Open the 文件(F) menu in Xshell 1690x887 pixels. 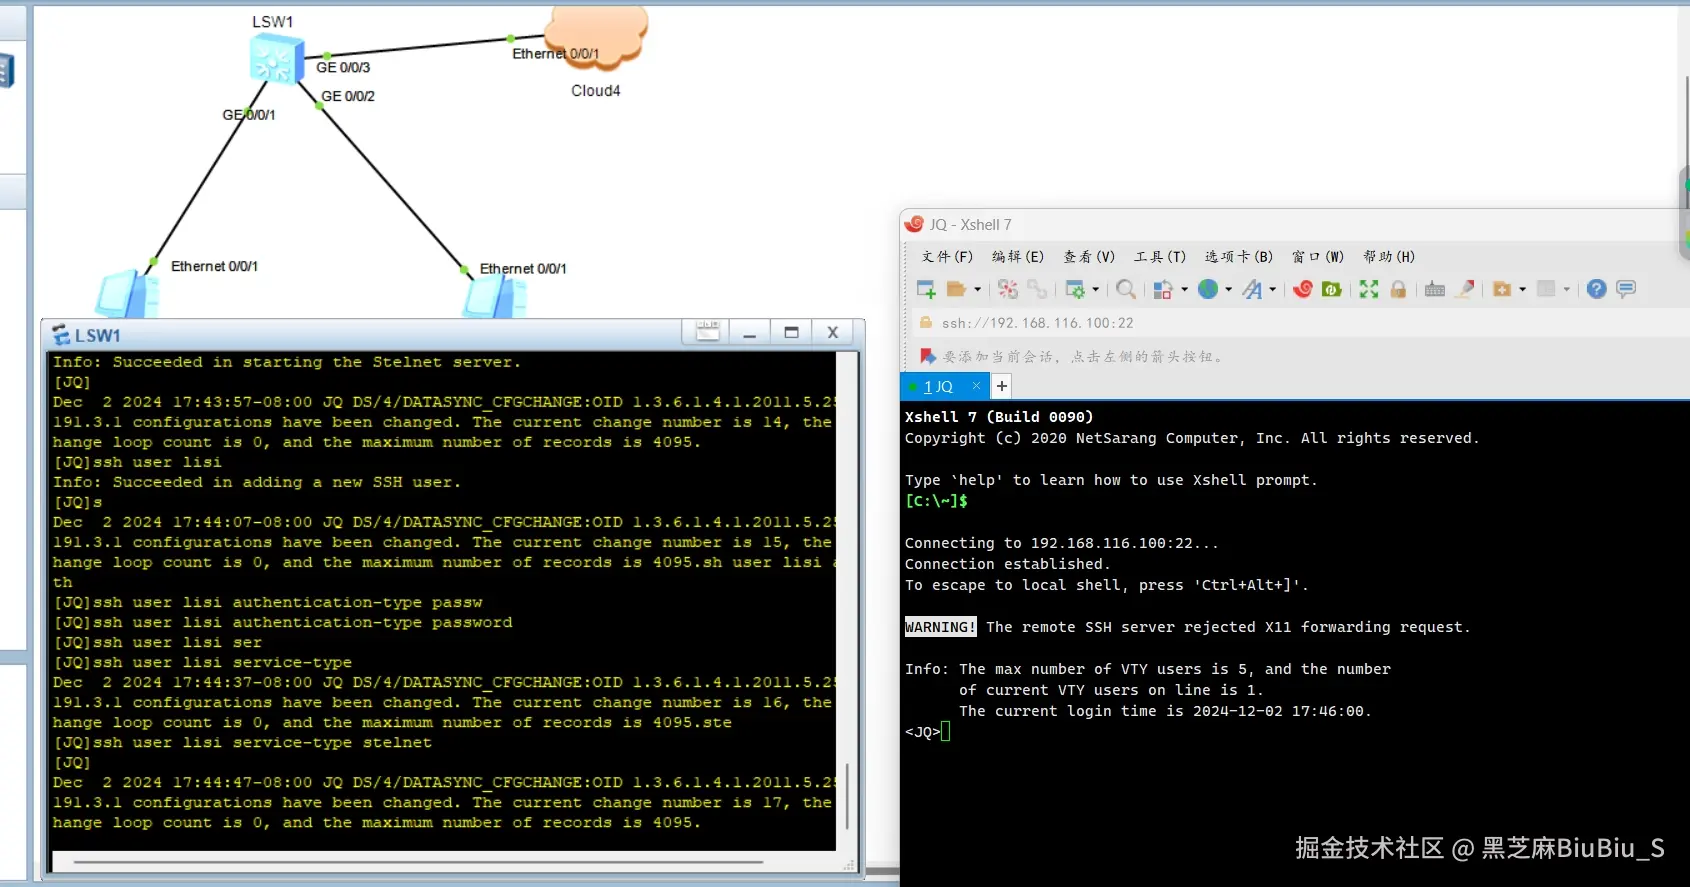click(x=947, y=257)
